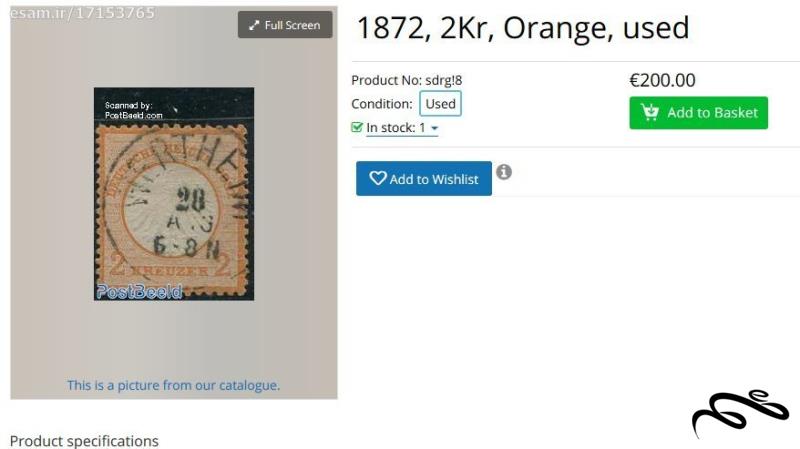Click the Scanned by PostBeeld.com caption
The image size is (800, 449).
coord(133,110)
